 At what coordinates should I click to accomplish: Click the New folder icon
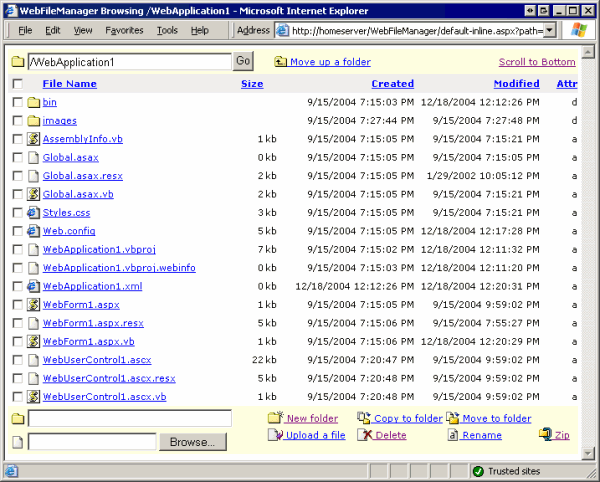(276, 417)
